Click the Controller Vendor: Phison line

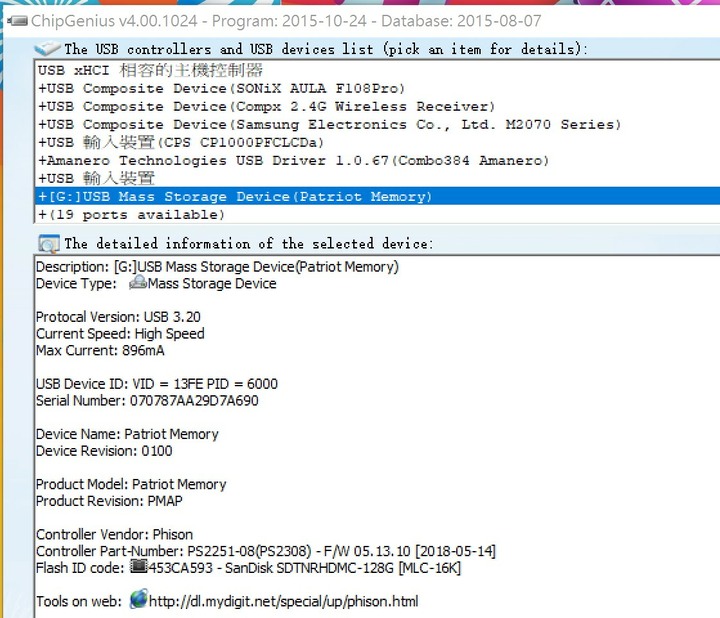click(114, 534)
